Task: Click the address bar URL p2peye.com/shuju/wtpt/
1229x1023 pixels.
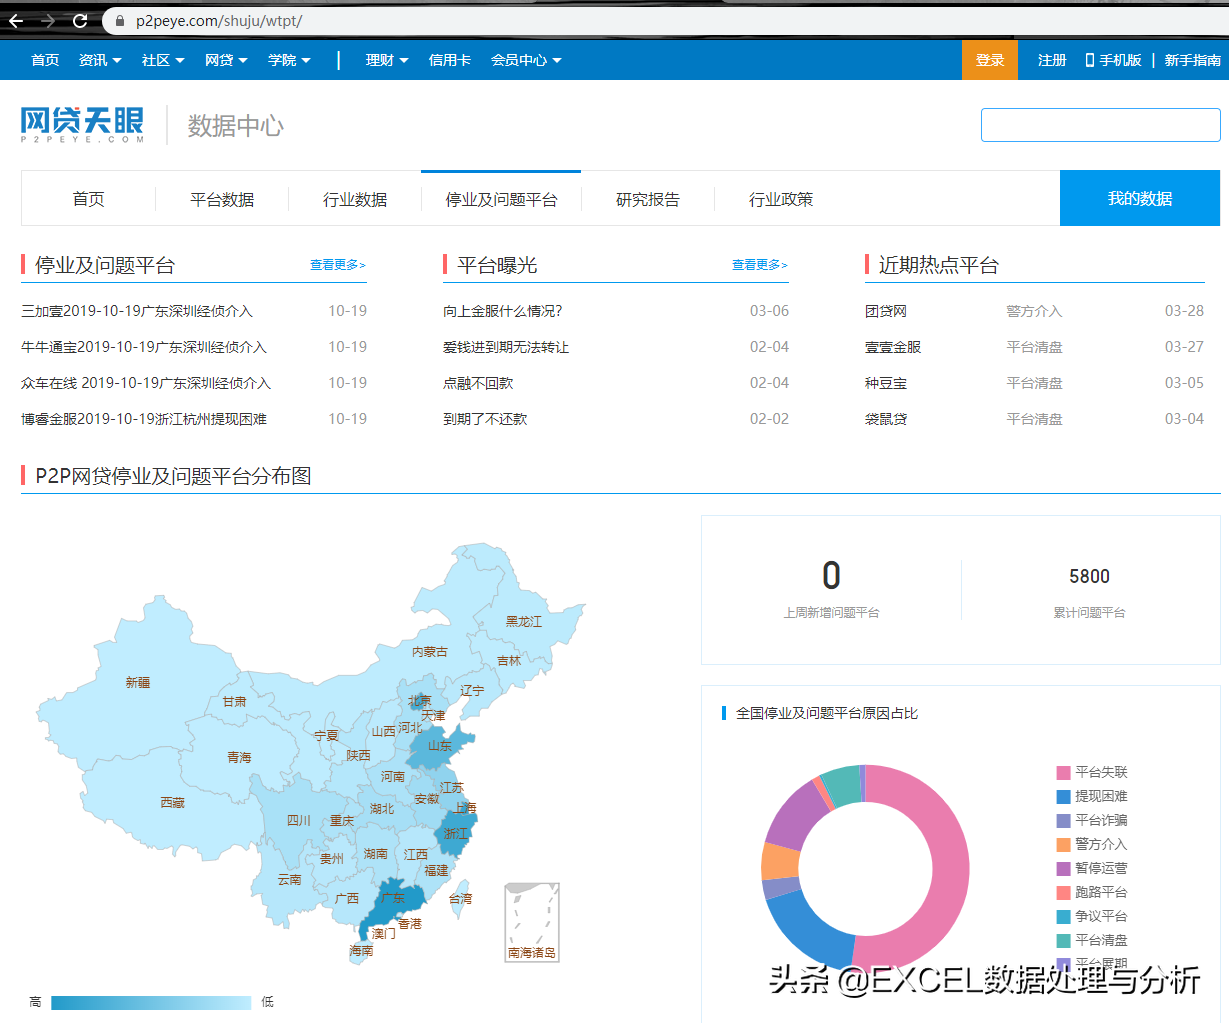Action: (x=218, y=20)
